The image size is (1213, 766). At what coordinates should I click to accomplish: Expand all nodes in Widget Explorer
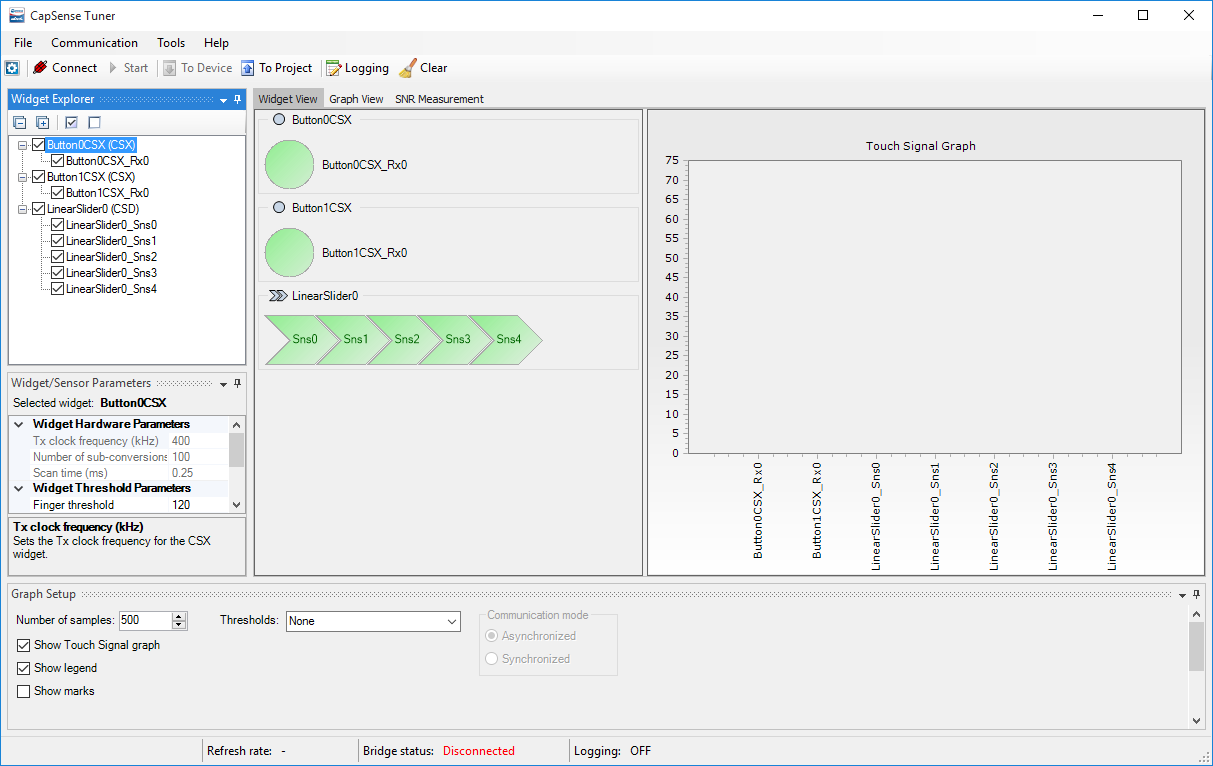tap(42, 122)
